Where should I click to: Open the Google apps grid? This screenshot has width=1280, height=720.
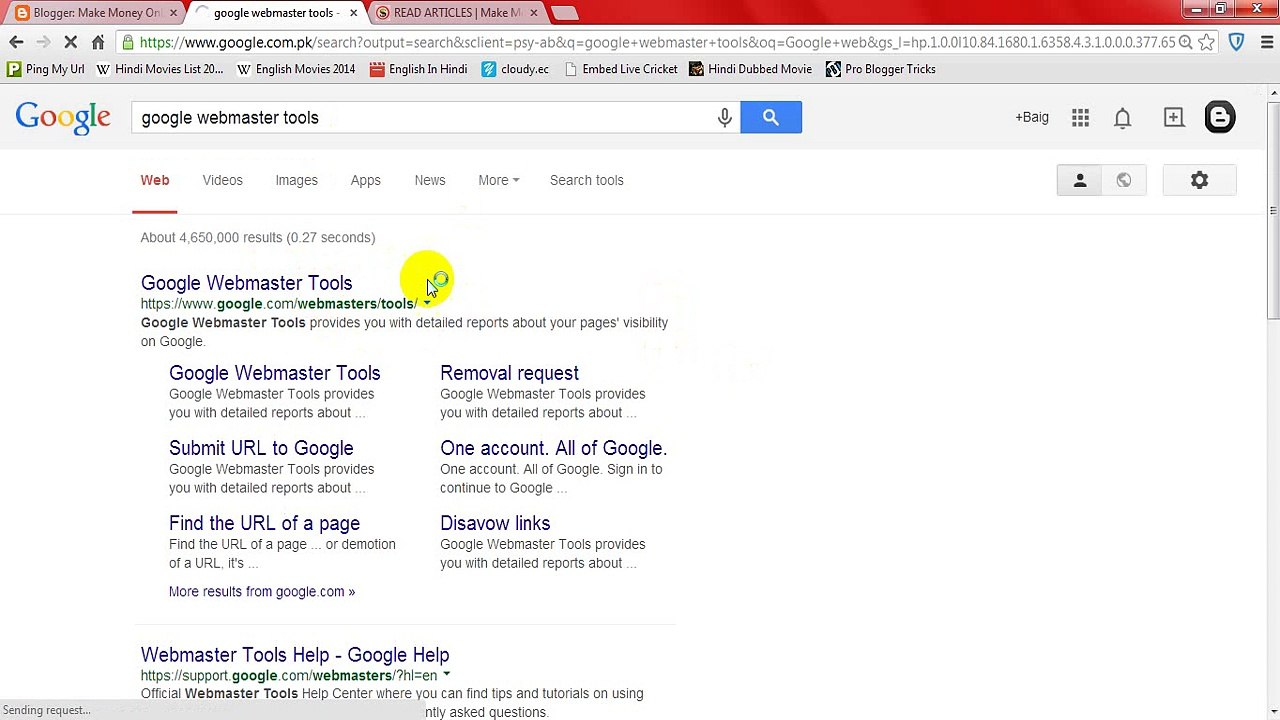tap(1080, 118)
